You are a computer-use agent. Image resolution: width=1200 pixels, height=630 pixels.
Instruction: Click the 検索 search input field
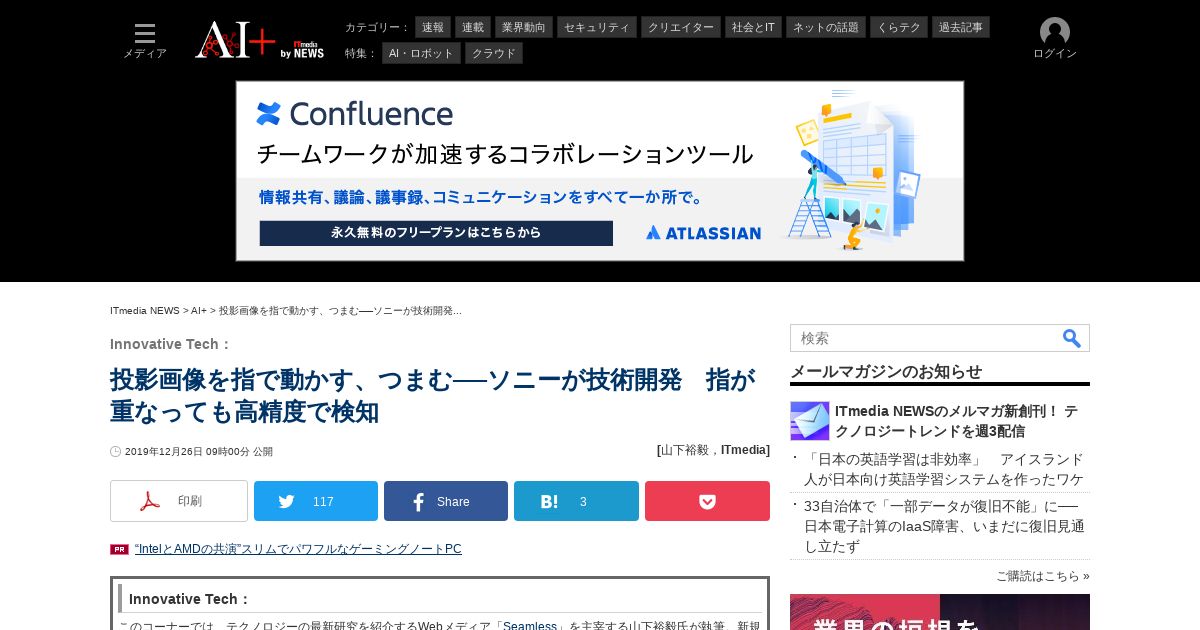(x=925, y=338)
